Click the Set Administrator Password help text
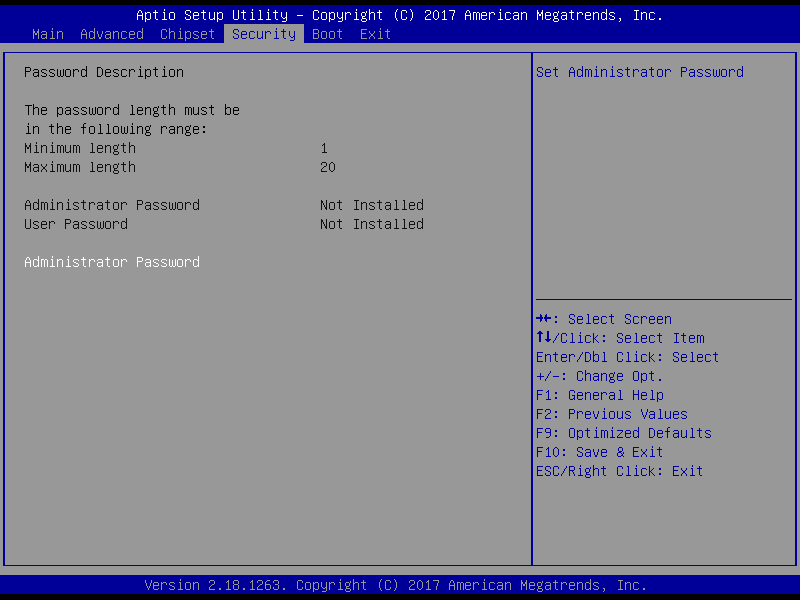The image size is (800, 600). click(x=640, y=72)
